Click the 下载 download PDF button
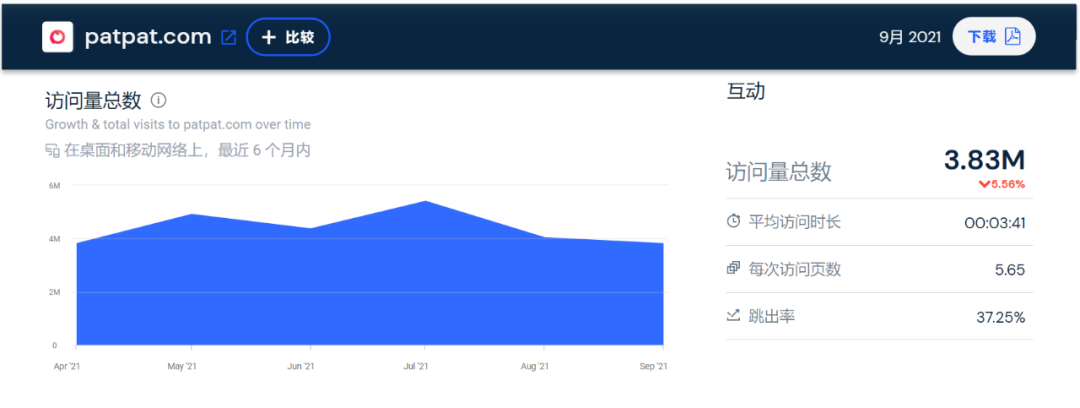This screenshot has height=408, width=1080. tap(993, 37)
